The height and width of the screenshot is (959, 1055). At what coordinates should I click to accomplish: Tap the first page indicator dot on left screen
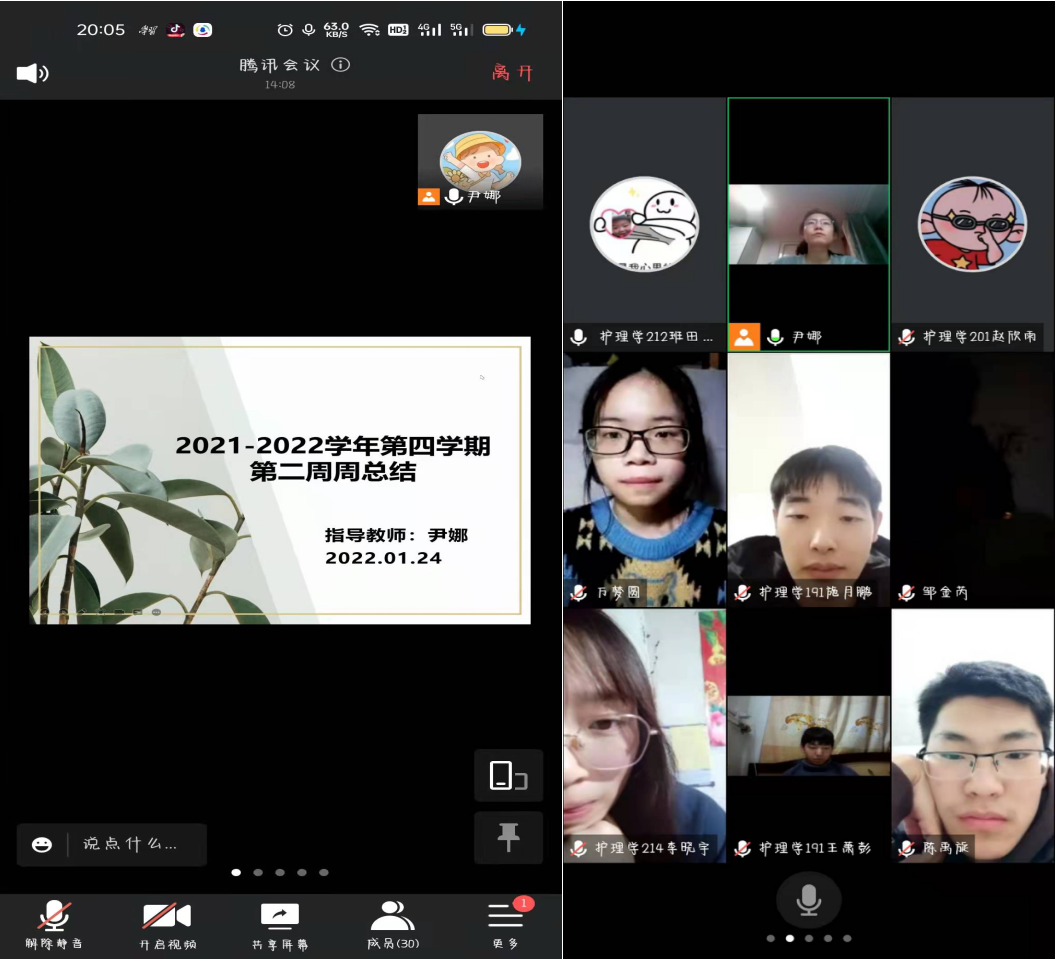pyautogui.click(x=236, y=872)
